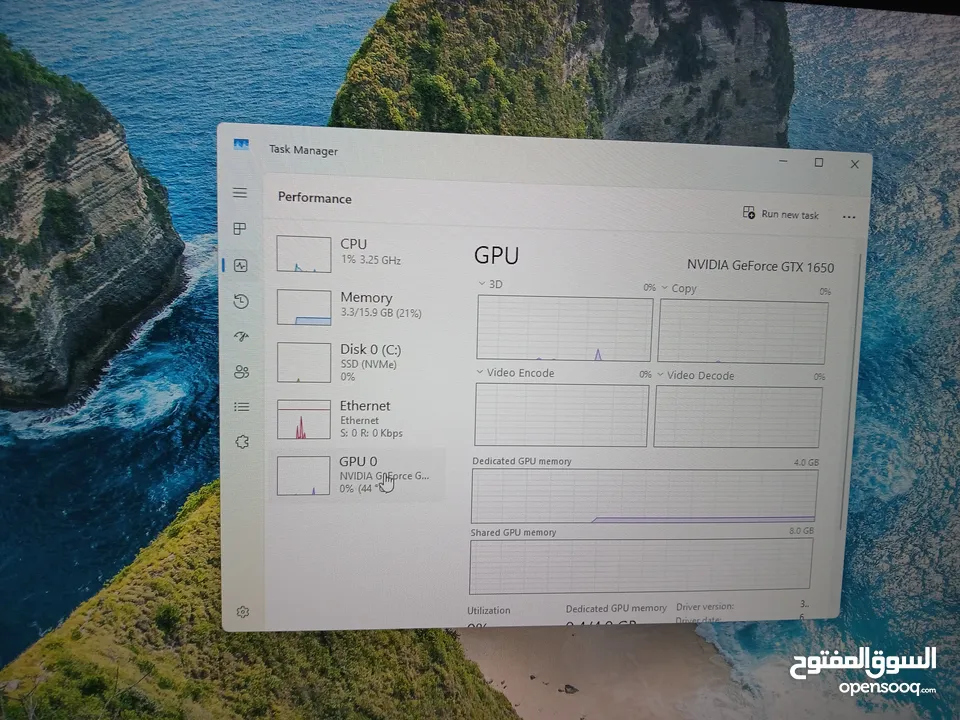Click the '3.3/15.9 GB (21%)' memory value
This screenshot has height=720, width=960.
381,313
